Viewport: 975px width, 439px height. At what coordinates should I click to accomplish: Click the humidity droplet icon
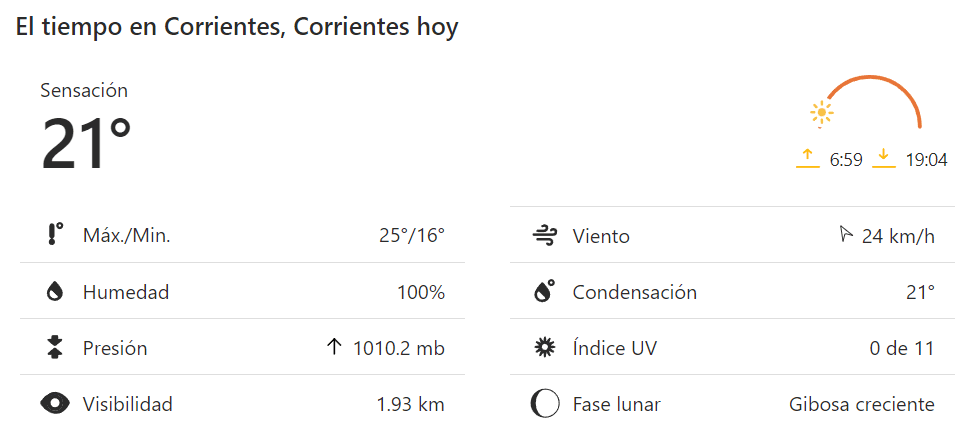tap(55, 292)
